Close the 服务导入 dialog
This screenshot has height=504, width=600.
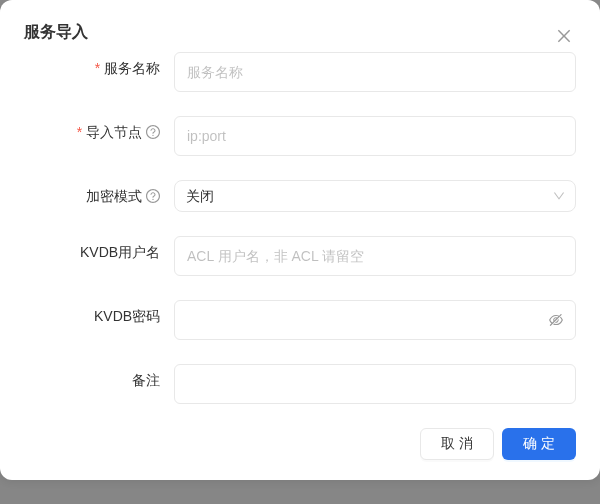pyautogui.click(x=564, y=36)
